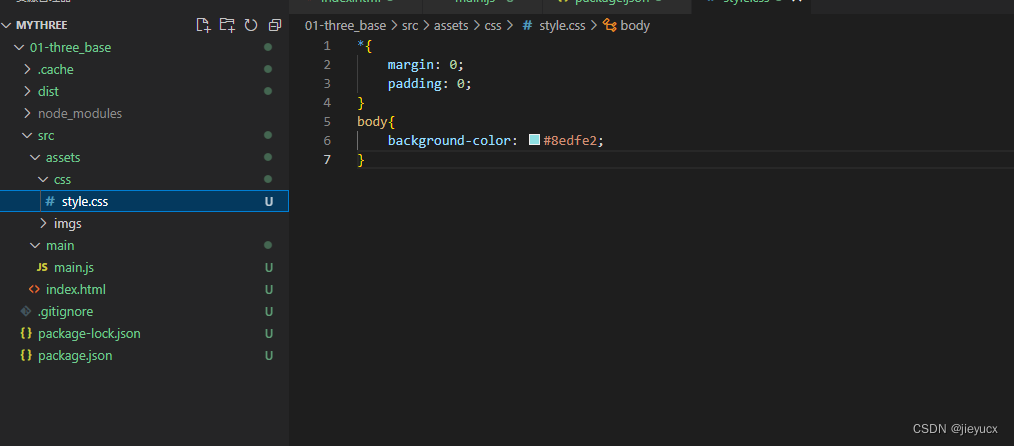Click line number 1 in the gutter

(327, 46)
